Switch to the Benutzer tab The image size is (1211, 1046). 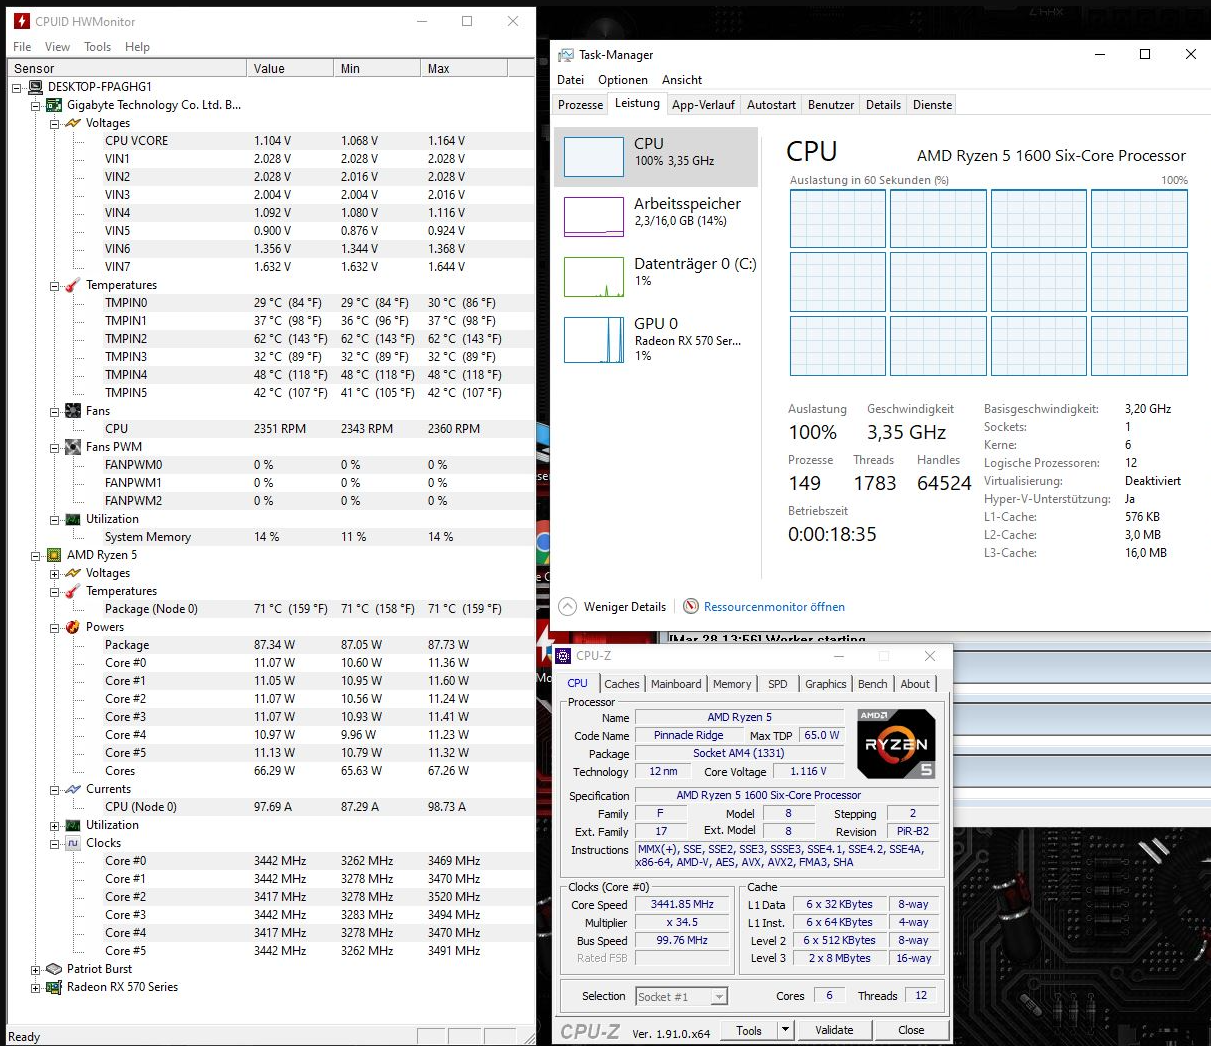click(831, 105)
